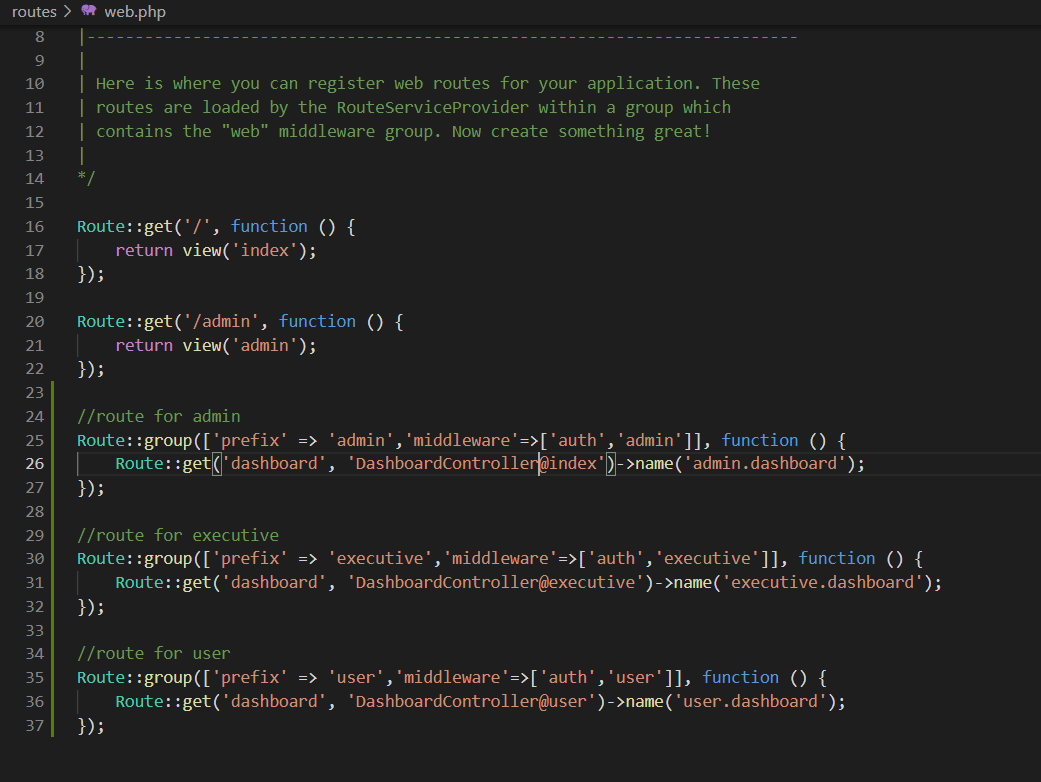Click line number 30 in gutter
1041x782 pixels.
(35, 558)
